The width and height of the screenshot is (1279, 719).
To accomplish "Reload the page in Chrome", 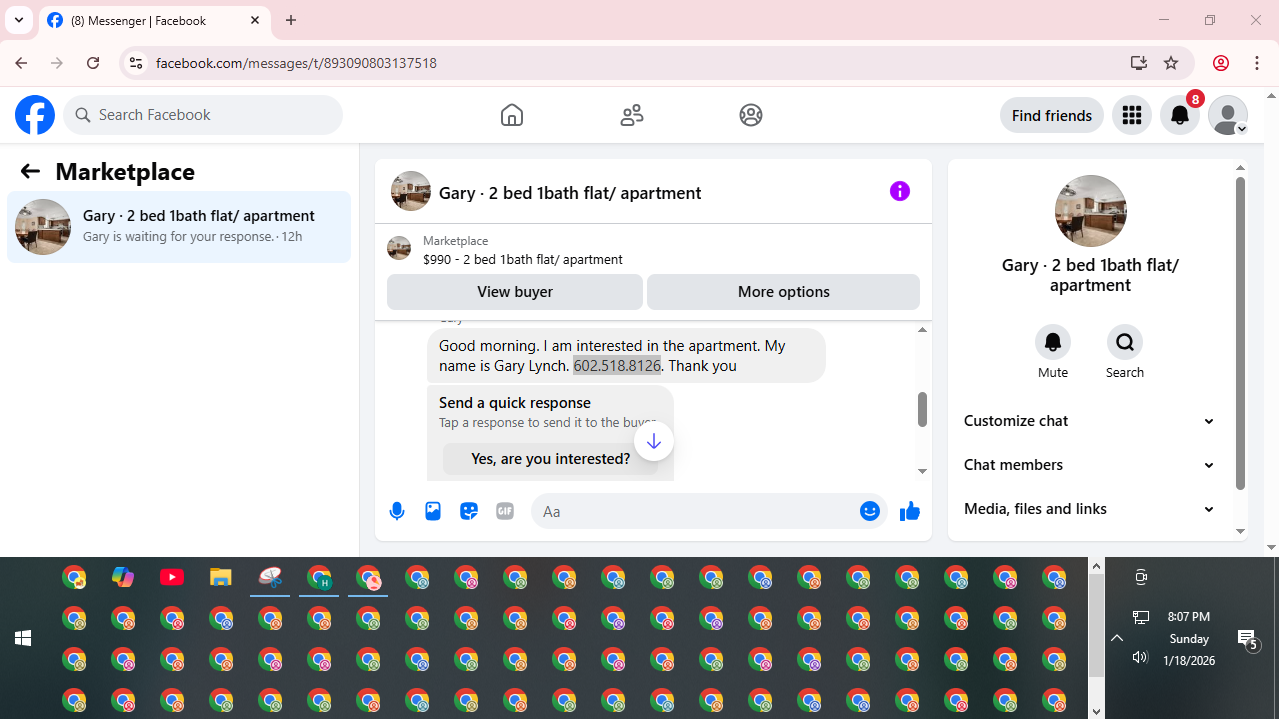I will (x=93, y=63).
